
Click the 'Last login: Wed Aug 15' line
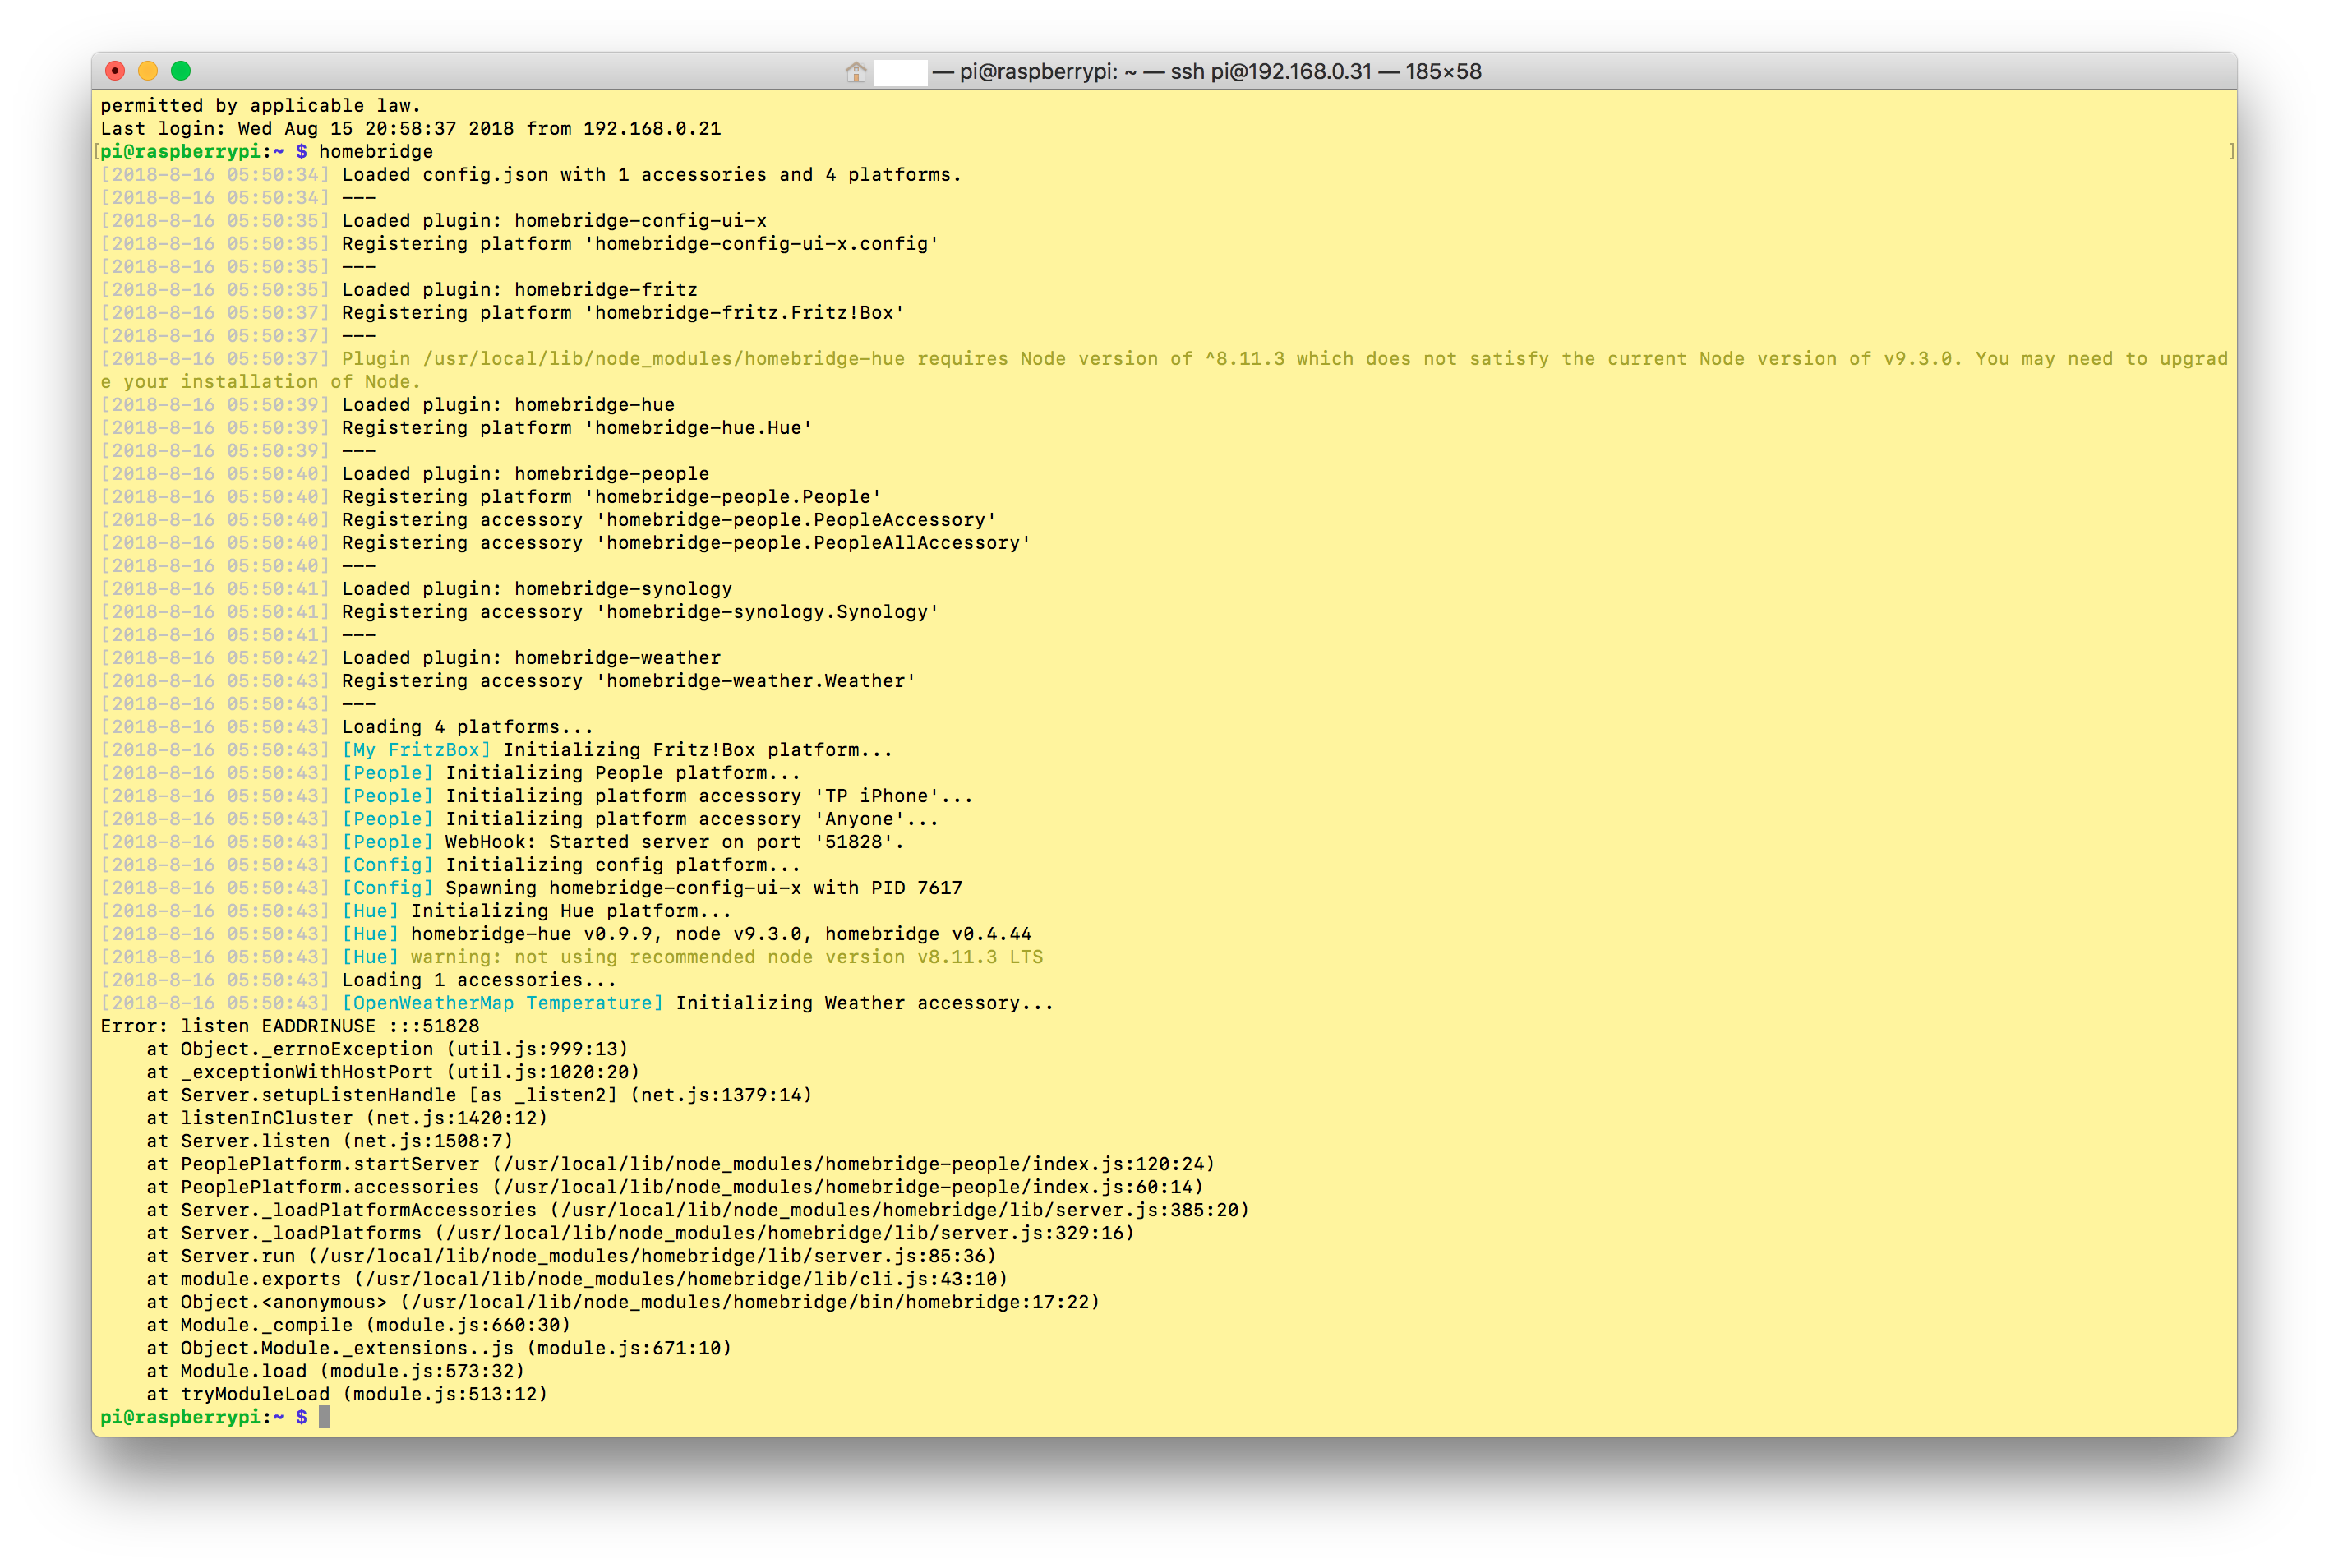point(410,129)
